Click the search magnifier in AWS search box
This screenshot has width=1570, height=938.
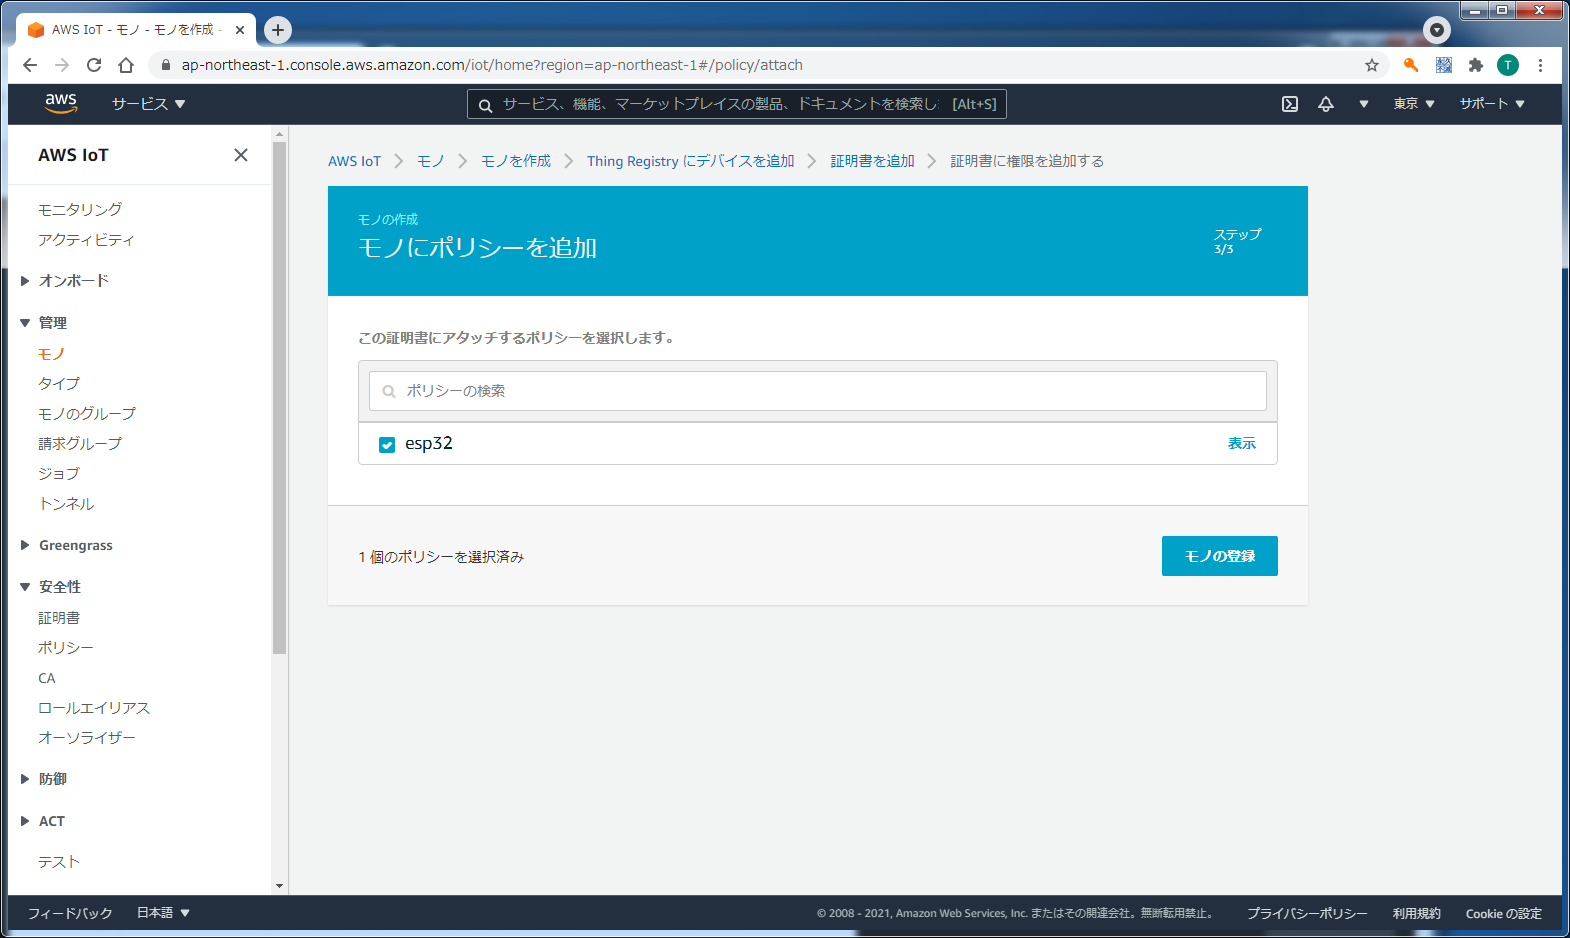(485, 105)
